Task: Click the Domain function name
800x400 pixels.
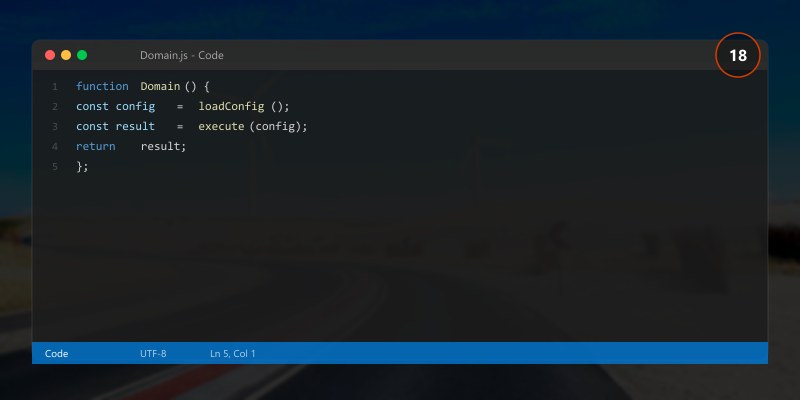Action: point(160,86)
